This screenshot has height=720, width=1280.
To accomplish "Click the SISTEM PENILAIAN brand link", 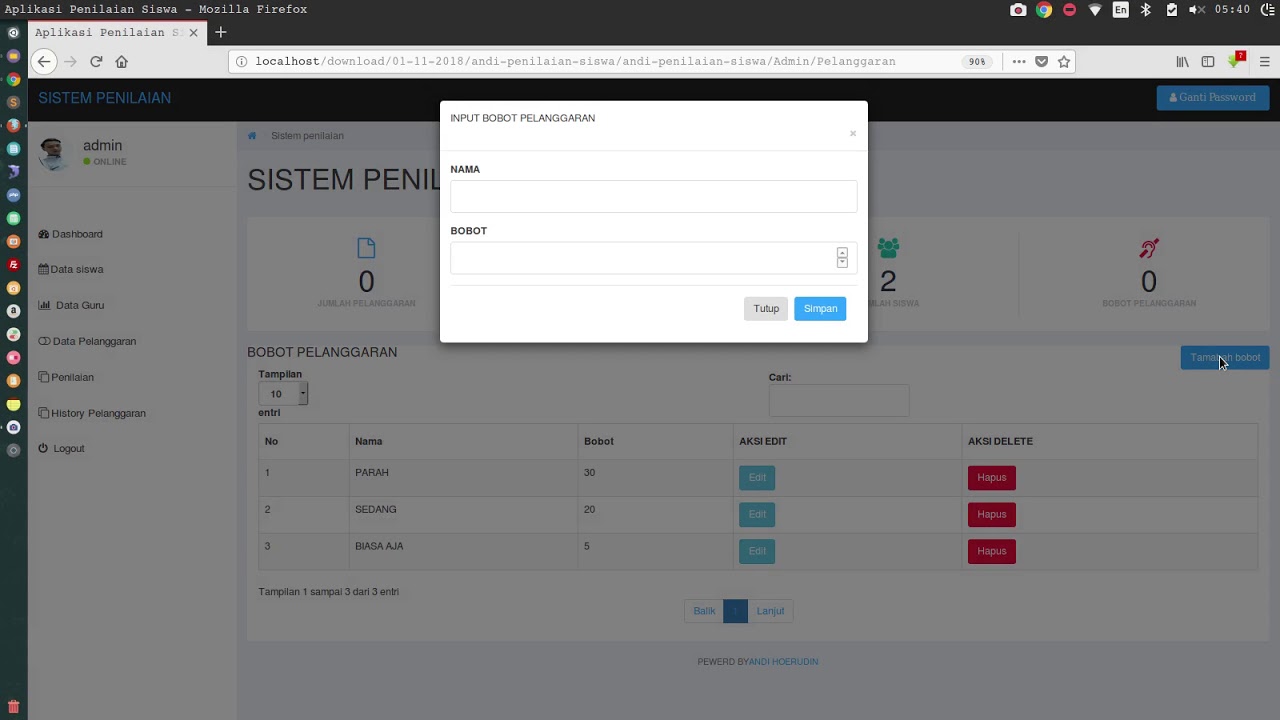I will 105,98.
